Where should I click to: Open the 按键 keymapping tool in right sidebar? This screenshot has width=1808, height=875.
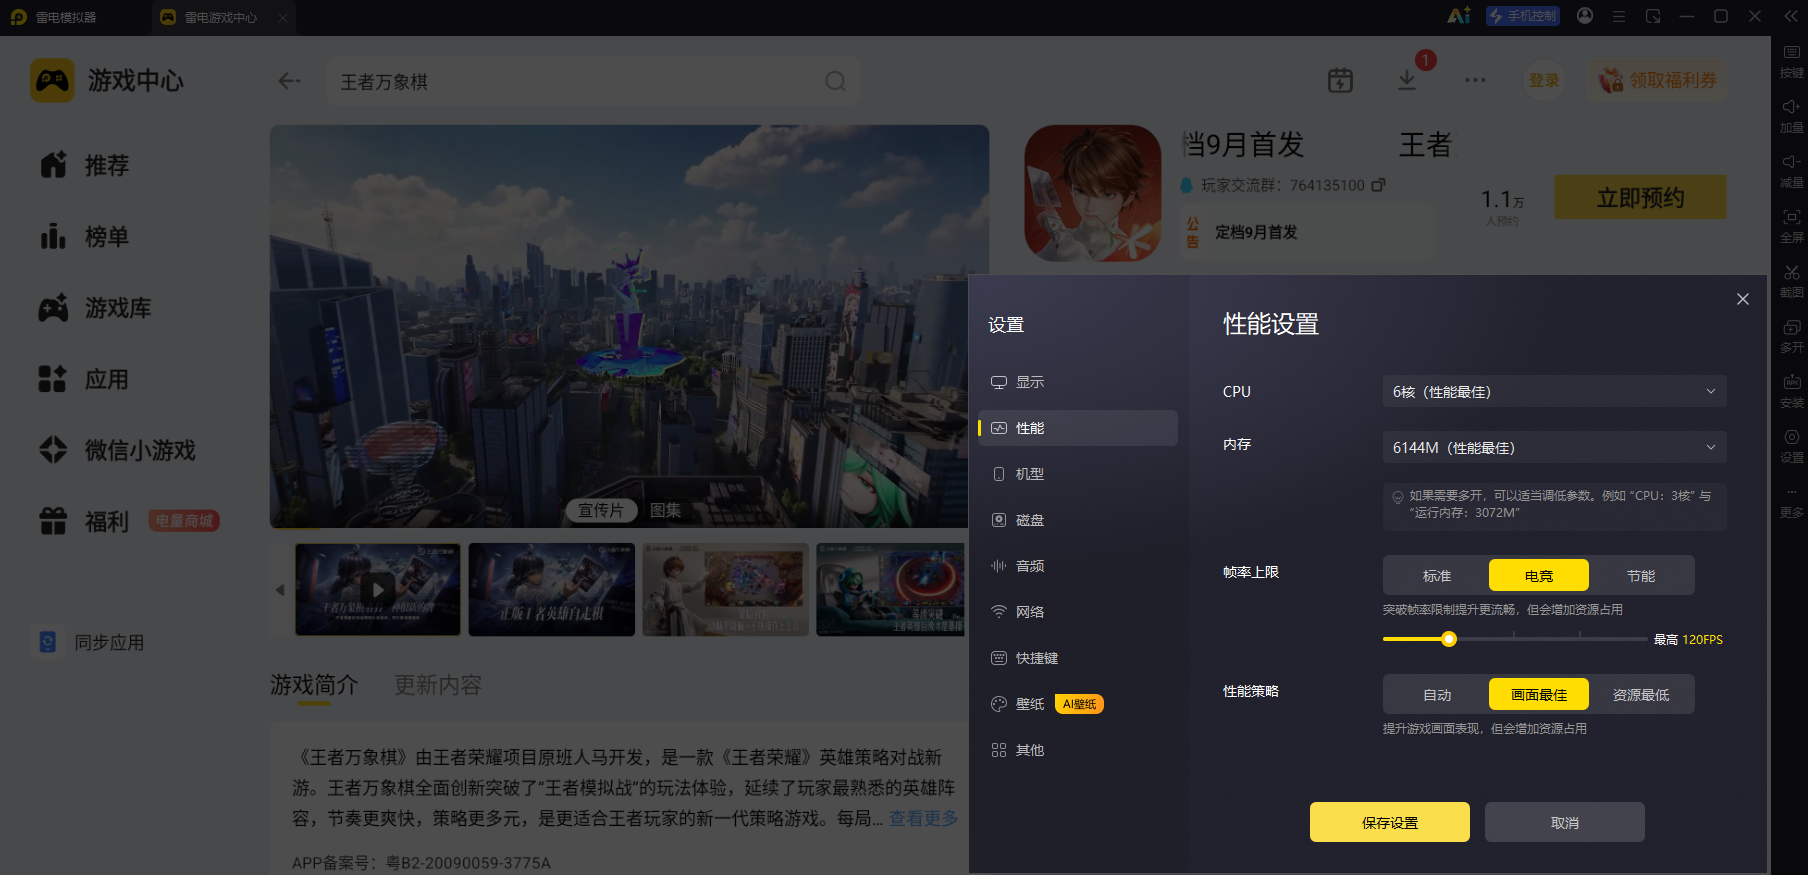[x=1791, y=60]
